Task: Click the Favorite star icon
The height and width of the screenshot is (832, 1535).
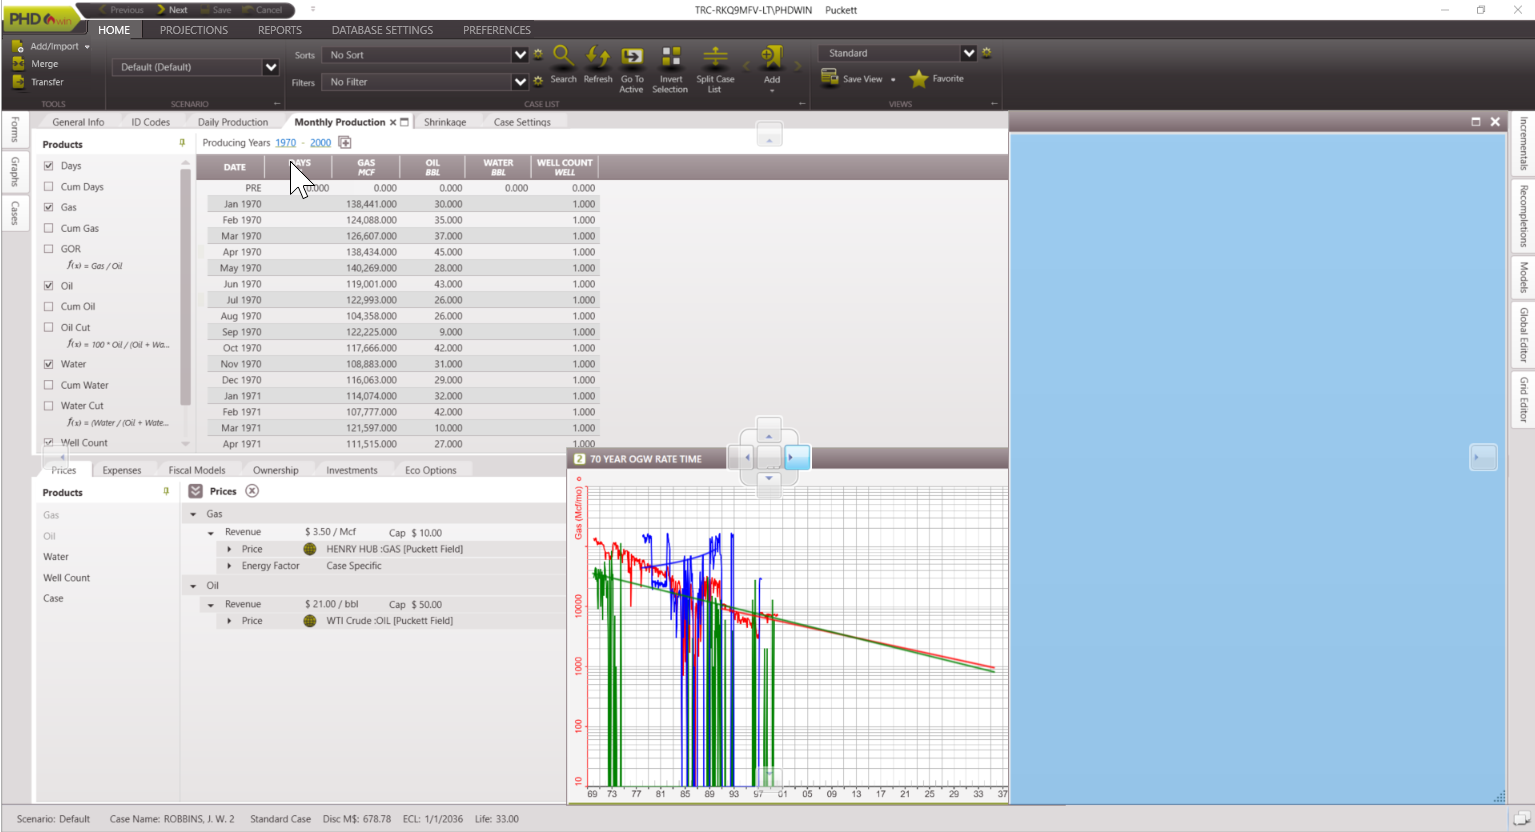Action: (x=919, y=79)
